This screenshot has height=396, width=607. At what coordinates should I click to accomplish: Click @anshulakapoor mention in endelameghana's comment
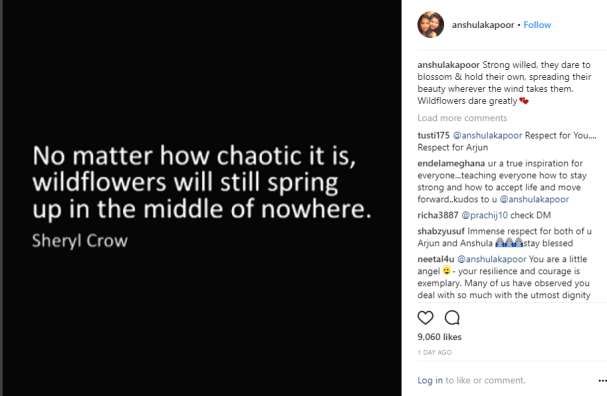click(x=534, y=199)
